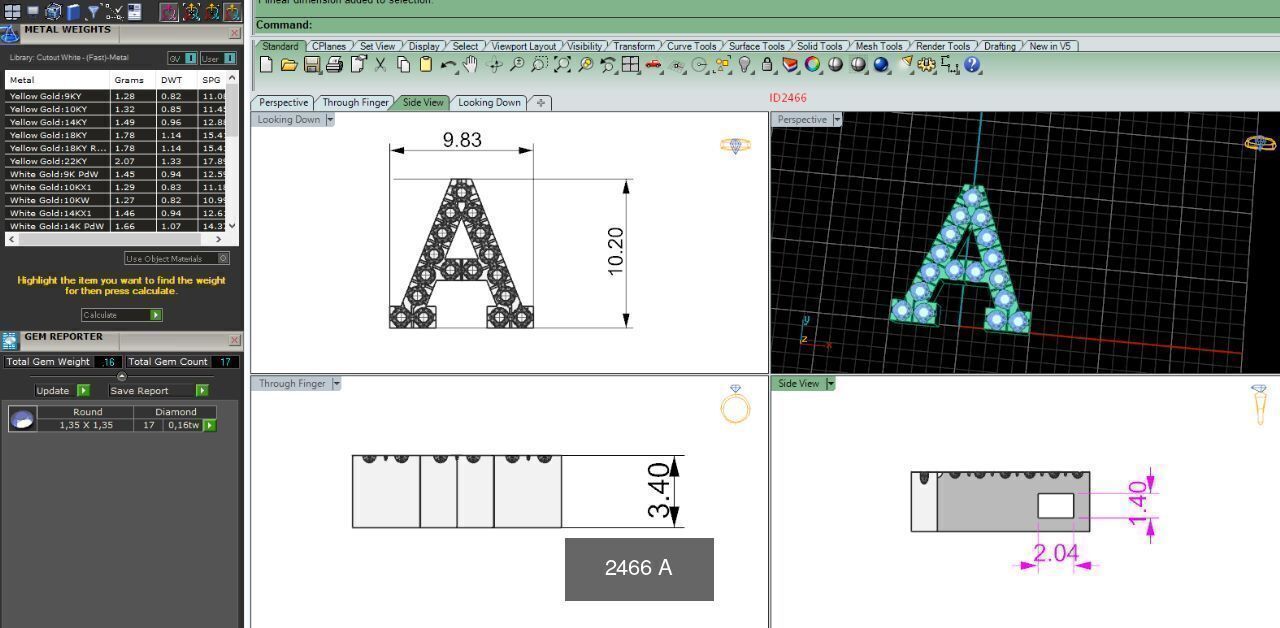Collapse the gem list with the round arrow

[121, 376]
